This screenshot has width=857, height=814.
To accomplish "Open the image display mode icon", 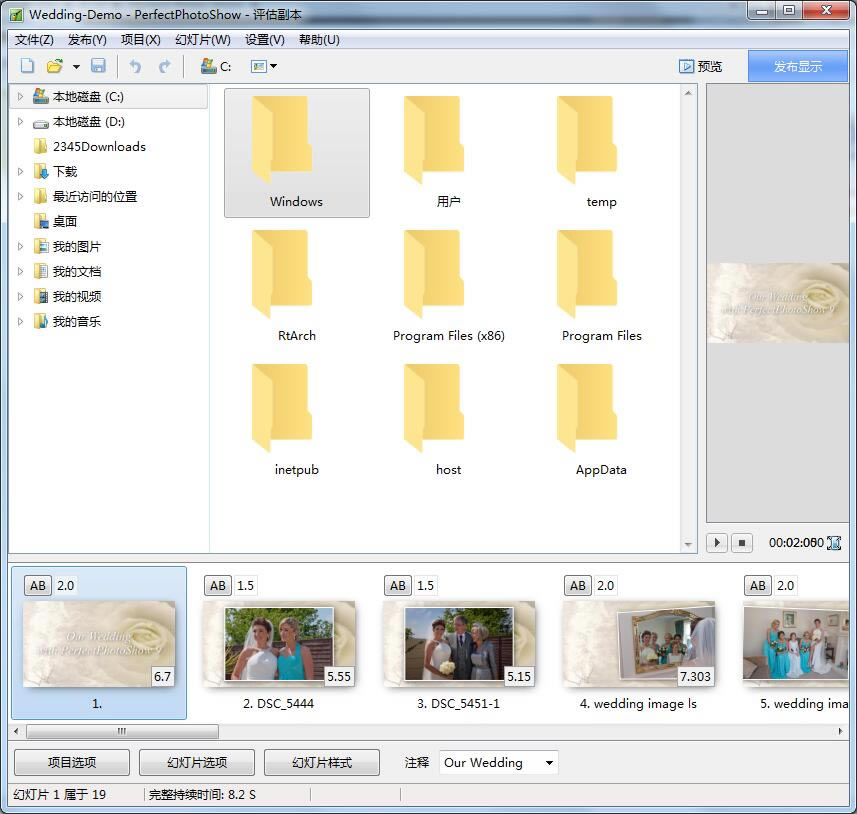I will click(x=256, y=65).
